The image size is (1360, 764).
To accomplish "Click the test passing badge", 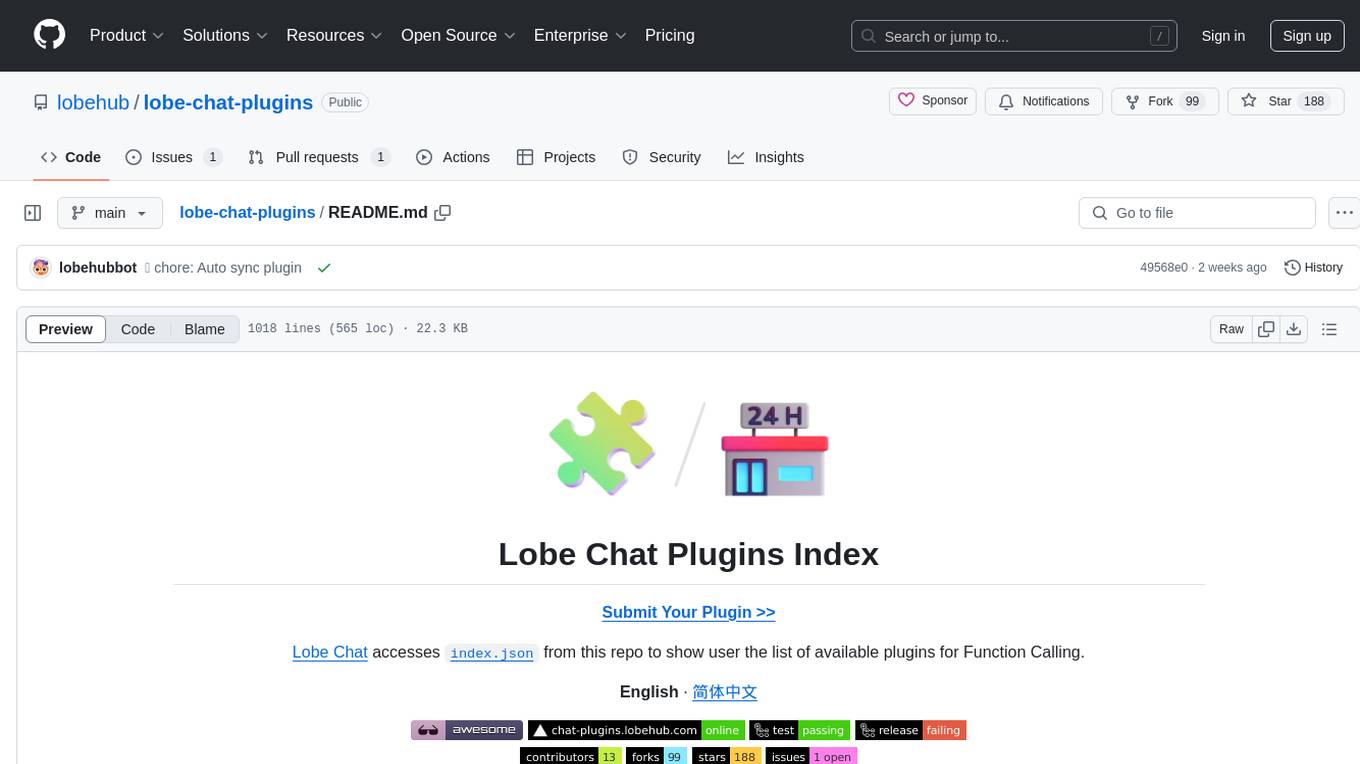I will coord(800,730).
